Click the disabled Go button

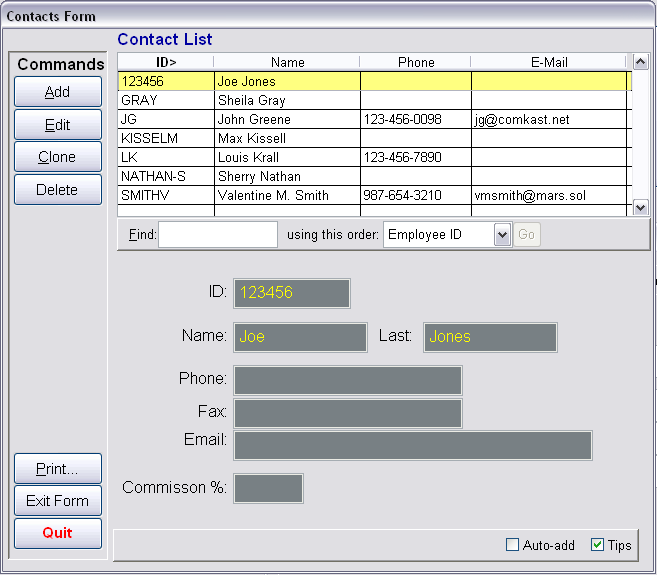[x=527, y=234]
